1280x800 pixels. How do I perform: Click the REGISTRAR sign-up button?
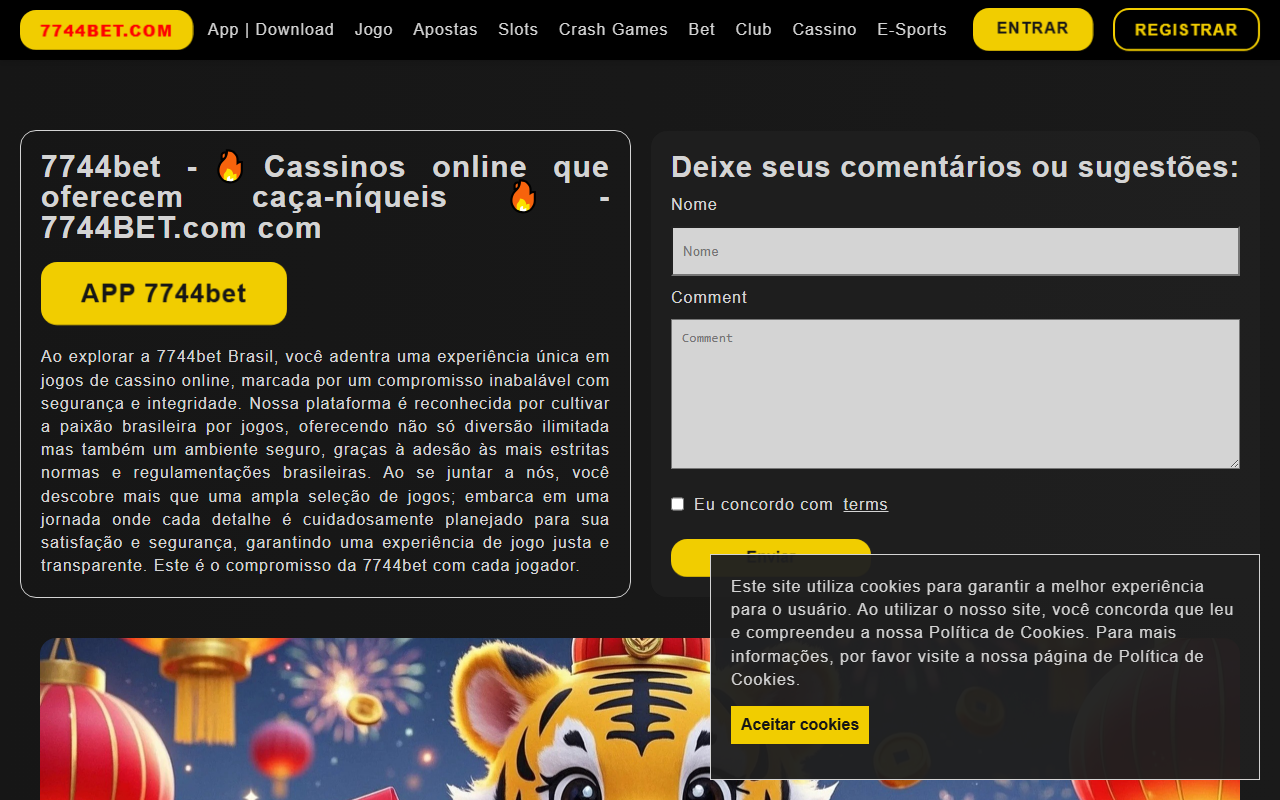click(x=1186, y=29)
